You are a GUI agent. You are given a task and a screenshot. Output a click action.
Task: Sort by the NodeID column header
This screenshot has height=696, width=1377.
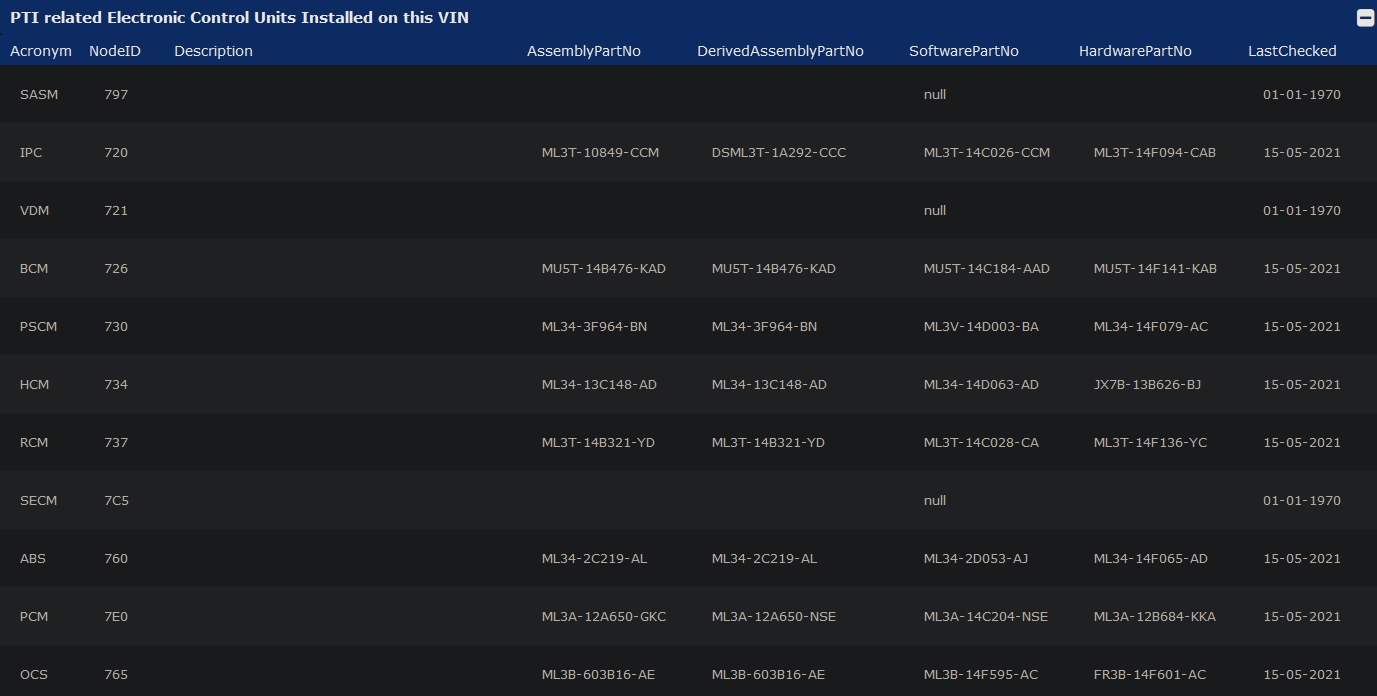pyautogui.click(x=115, y=51)
